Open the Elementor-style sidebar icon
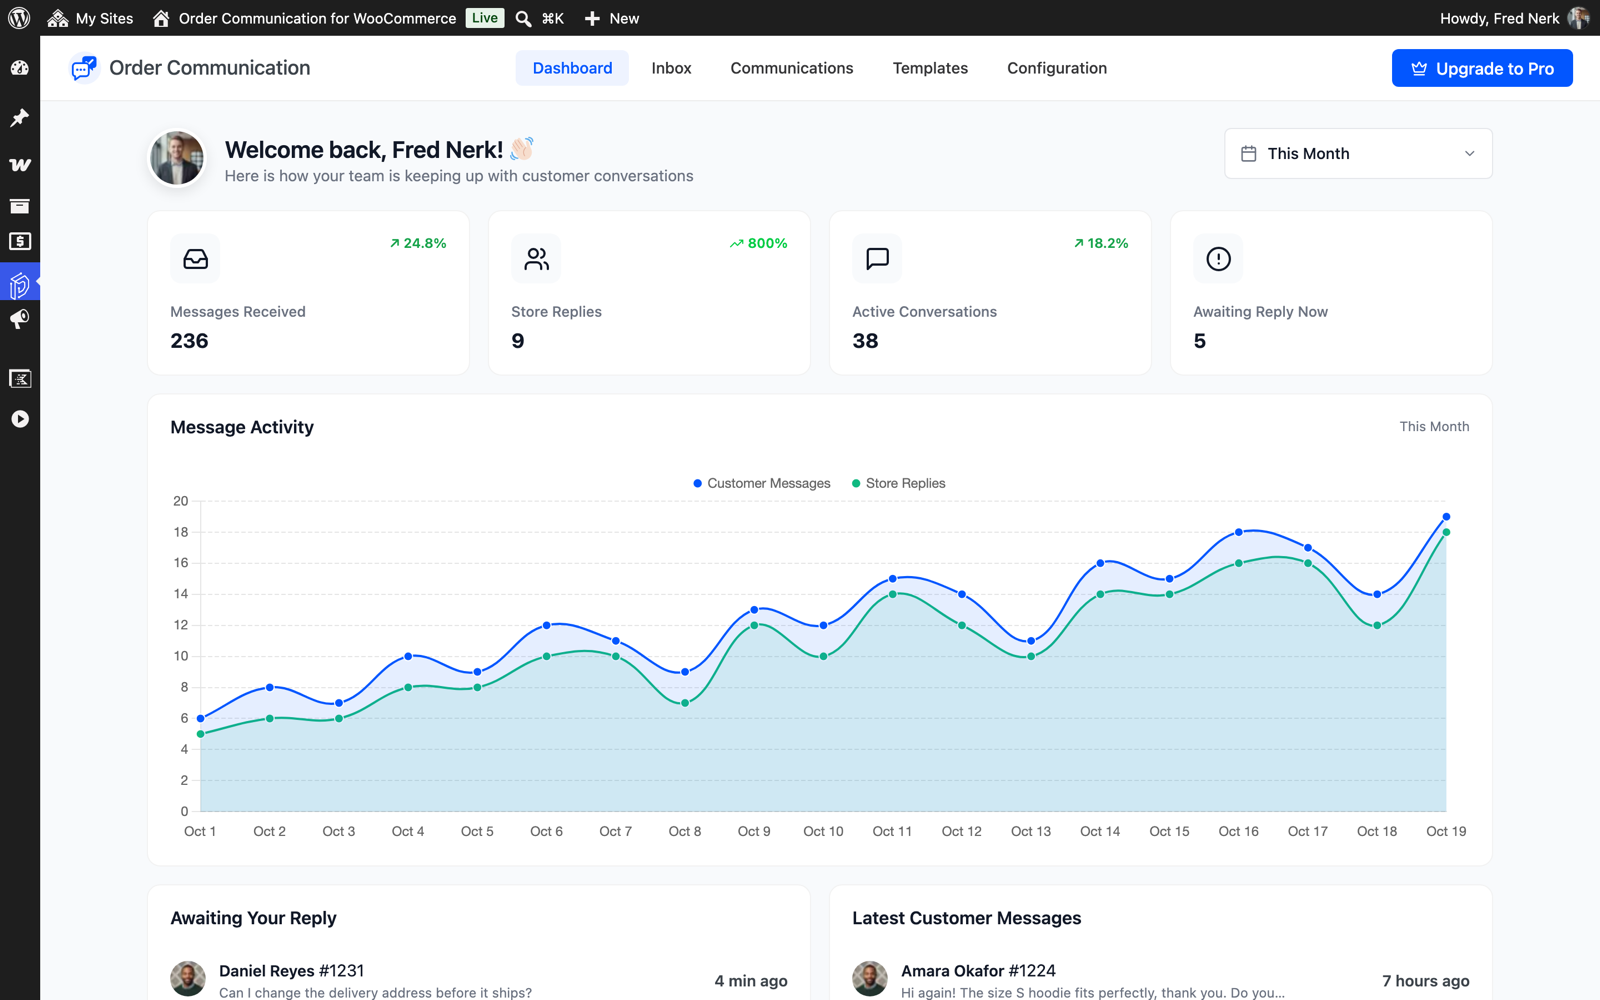 [x=20, y=378]
